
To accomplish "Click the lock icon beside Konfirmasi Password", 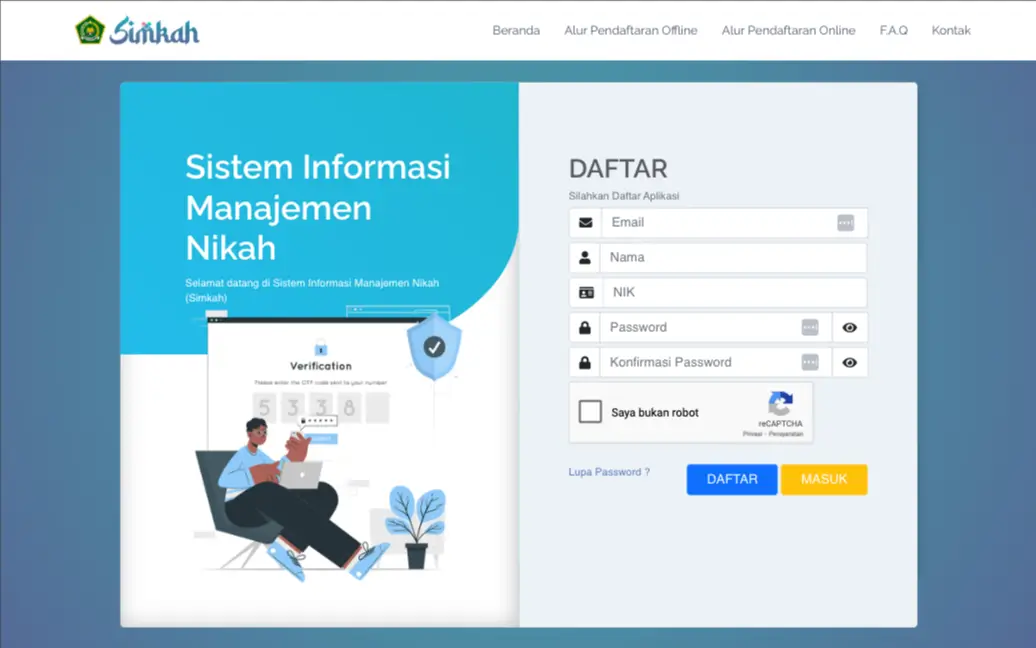I will pos(585,363).
